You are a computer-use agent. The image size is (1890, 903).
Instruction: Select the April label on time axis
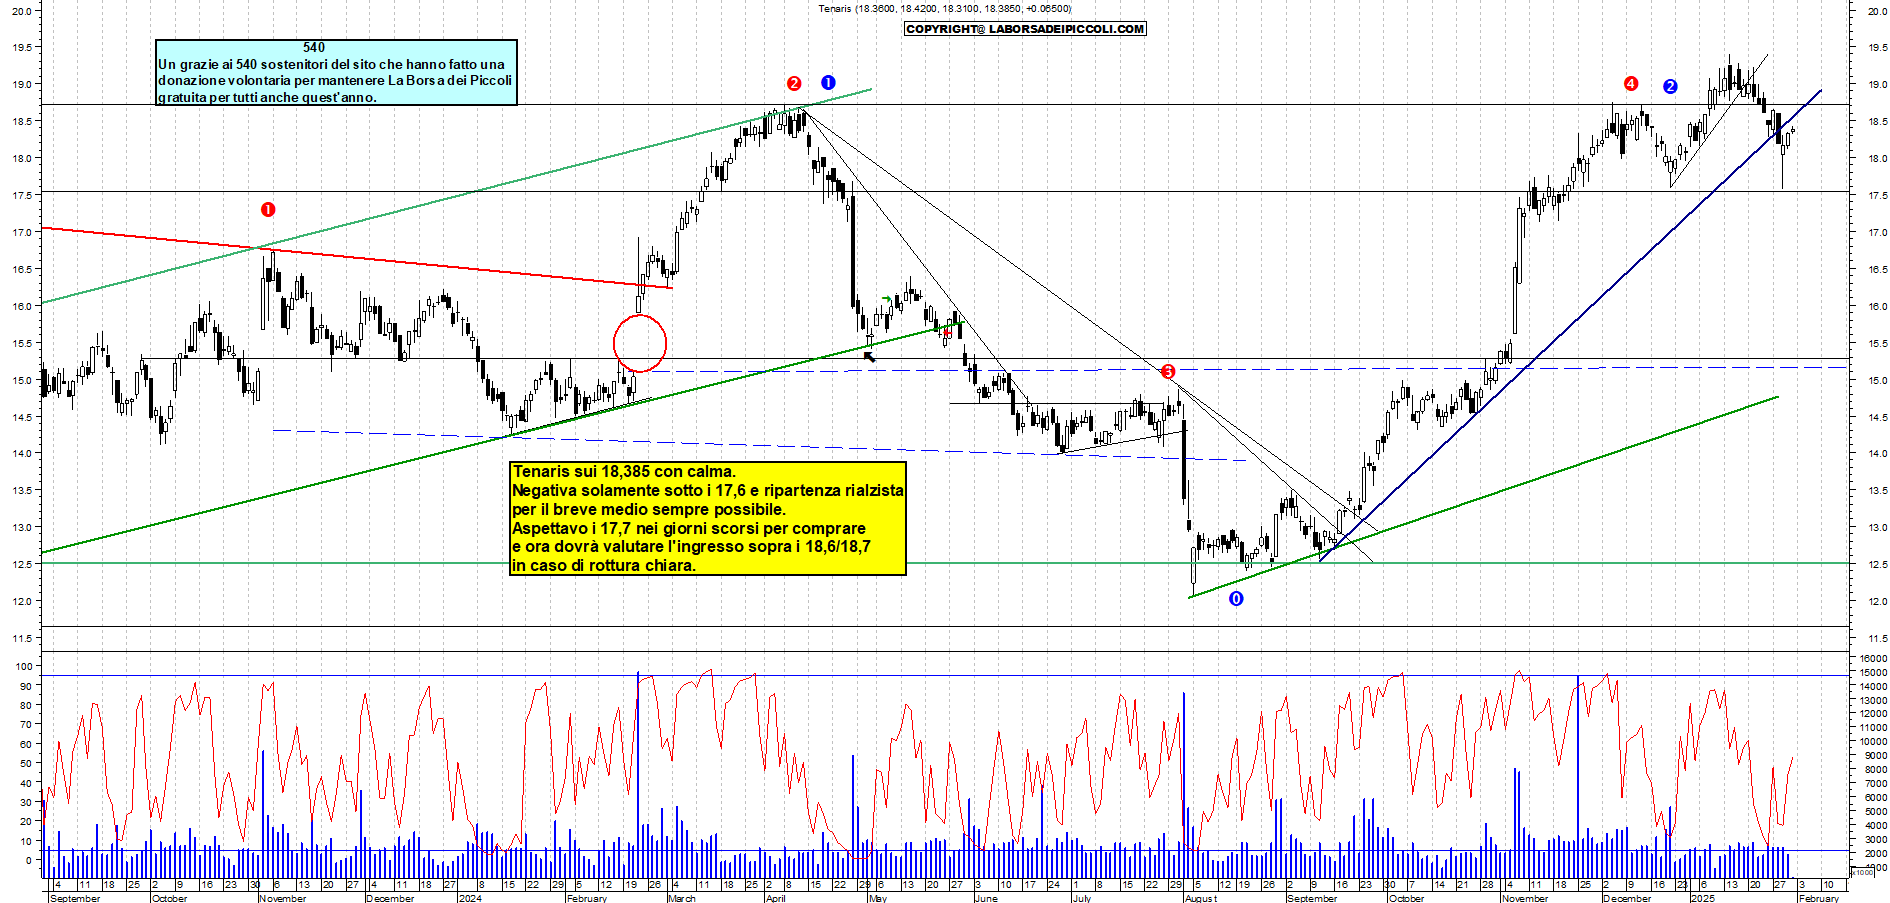776,898
